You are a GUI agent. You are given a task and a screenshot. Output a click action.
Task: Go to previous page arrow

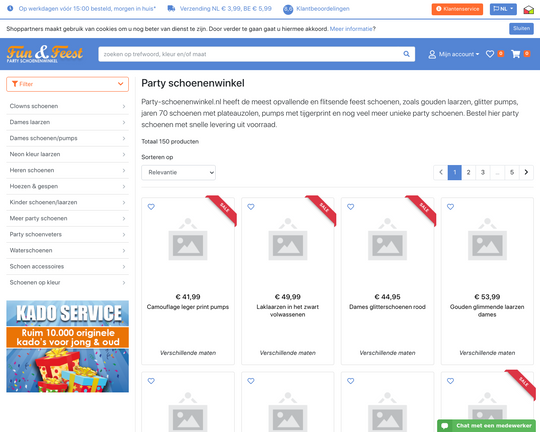click(440, 172)
